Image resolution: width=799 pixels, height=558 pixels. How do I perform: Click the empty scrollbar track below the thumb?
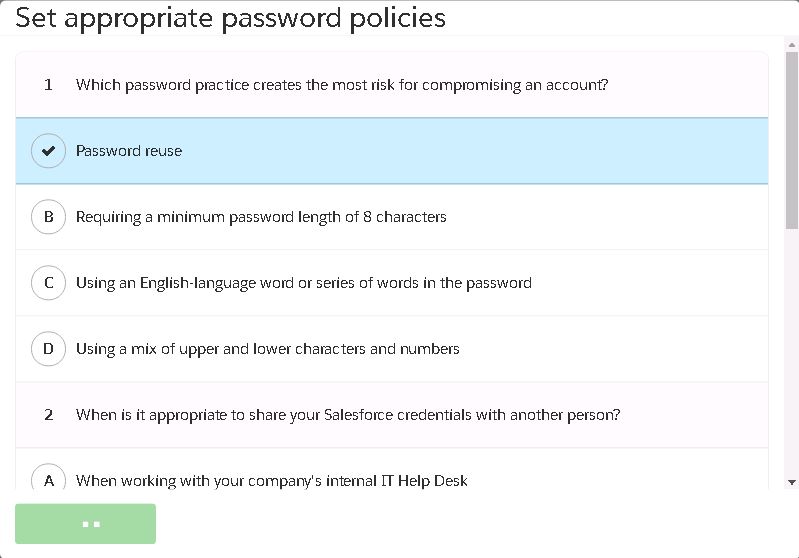pos(792,350)
